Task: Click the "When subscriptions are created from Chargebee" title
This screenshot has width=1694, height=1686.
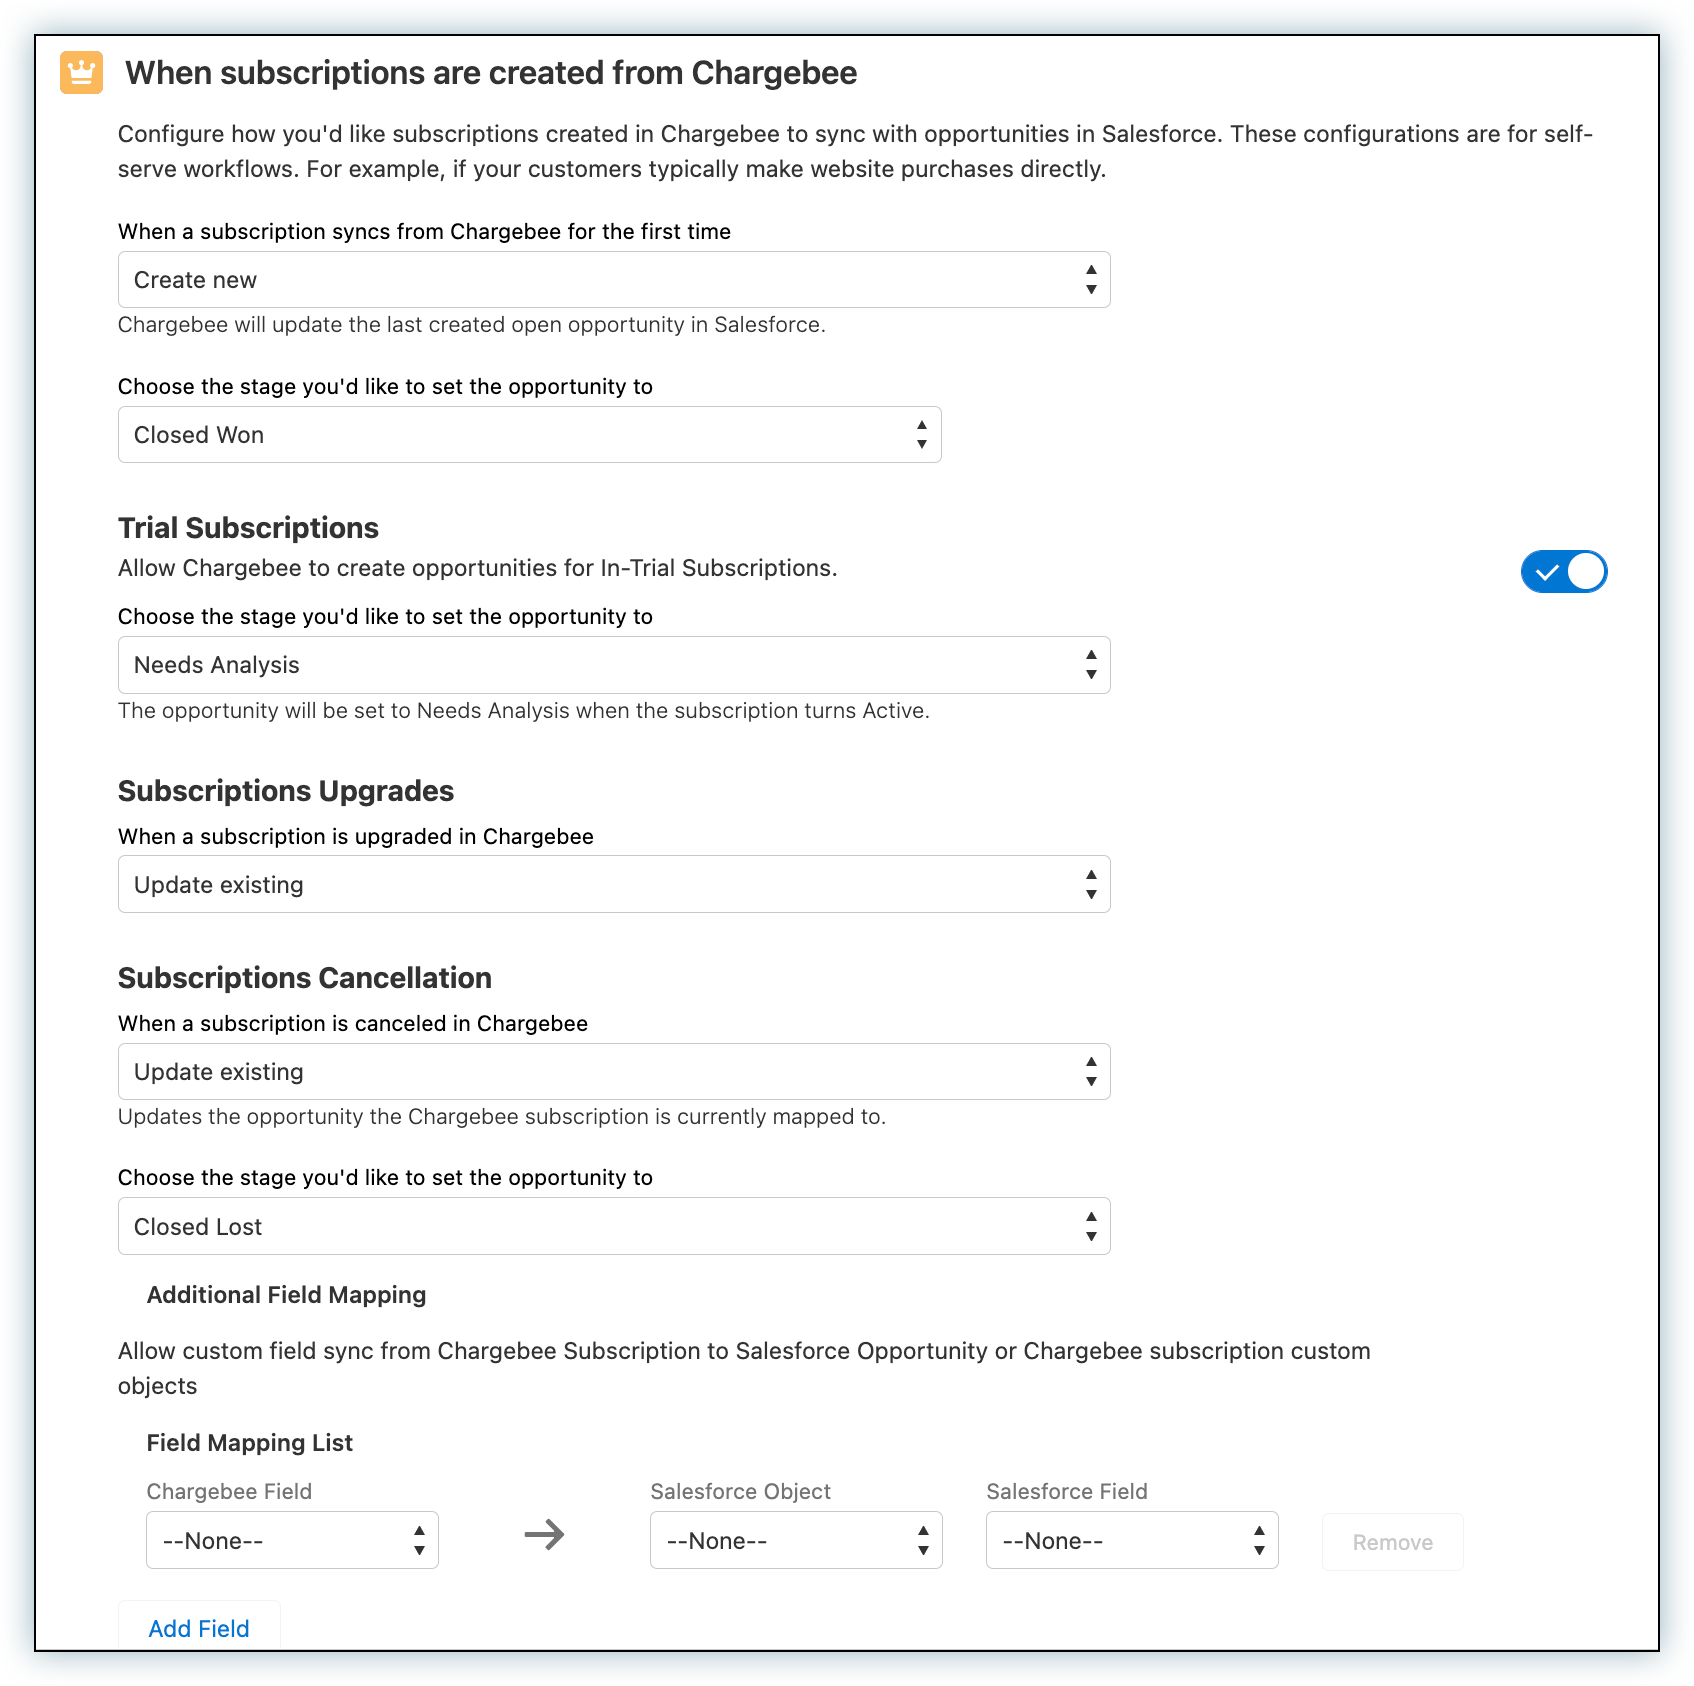Action: pos(491,73)
